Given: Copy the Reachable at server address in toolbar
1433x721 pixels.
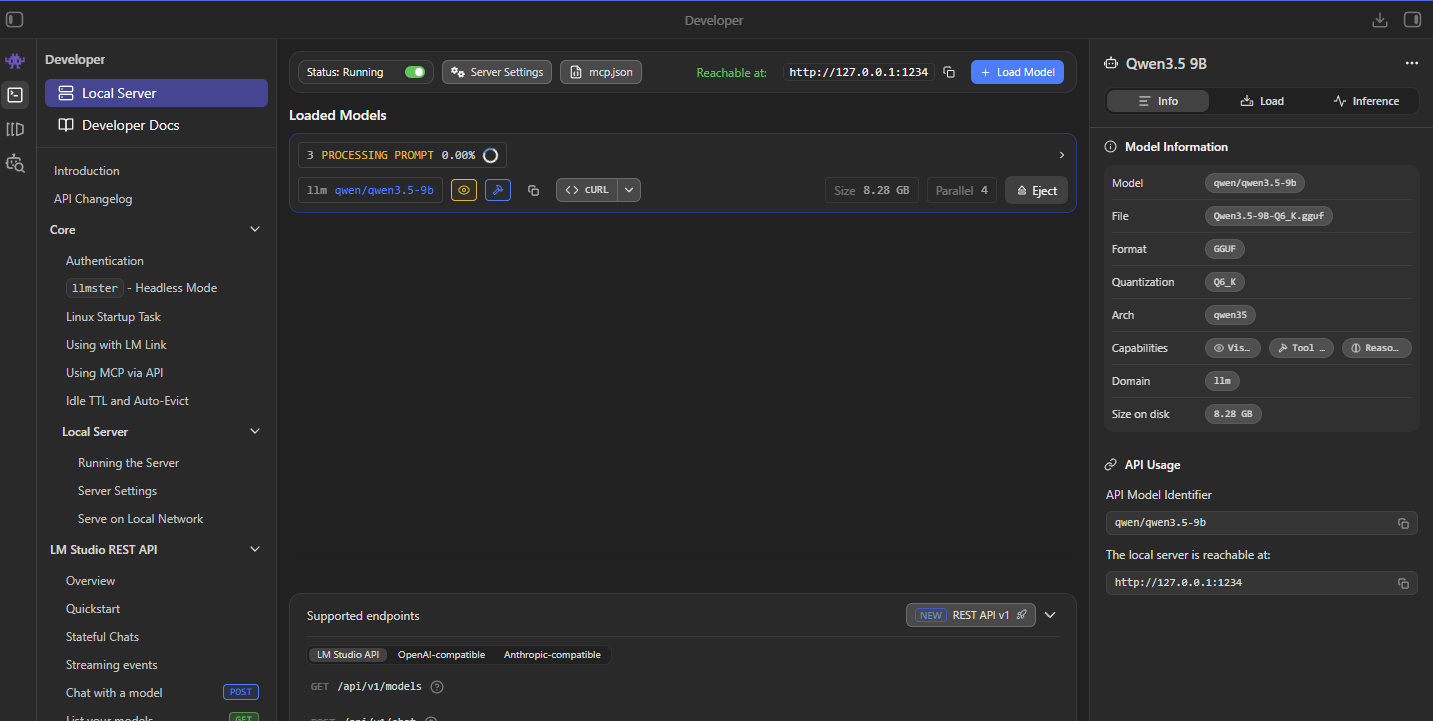Looking at the screenshot, I should click(x=949, y=72).
